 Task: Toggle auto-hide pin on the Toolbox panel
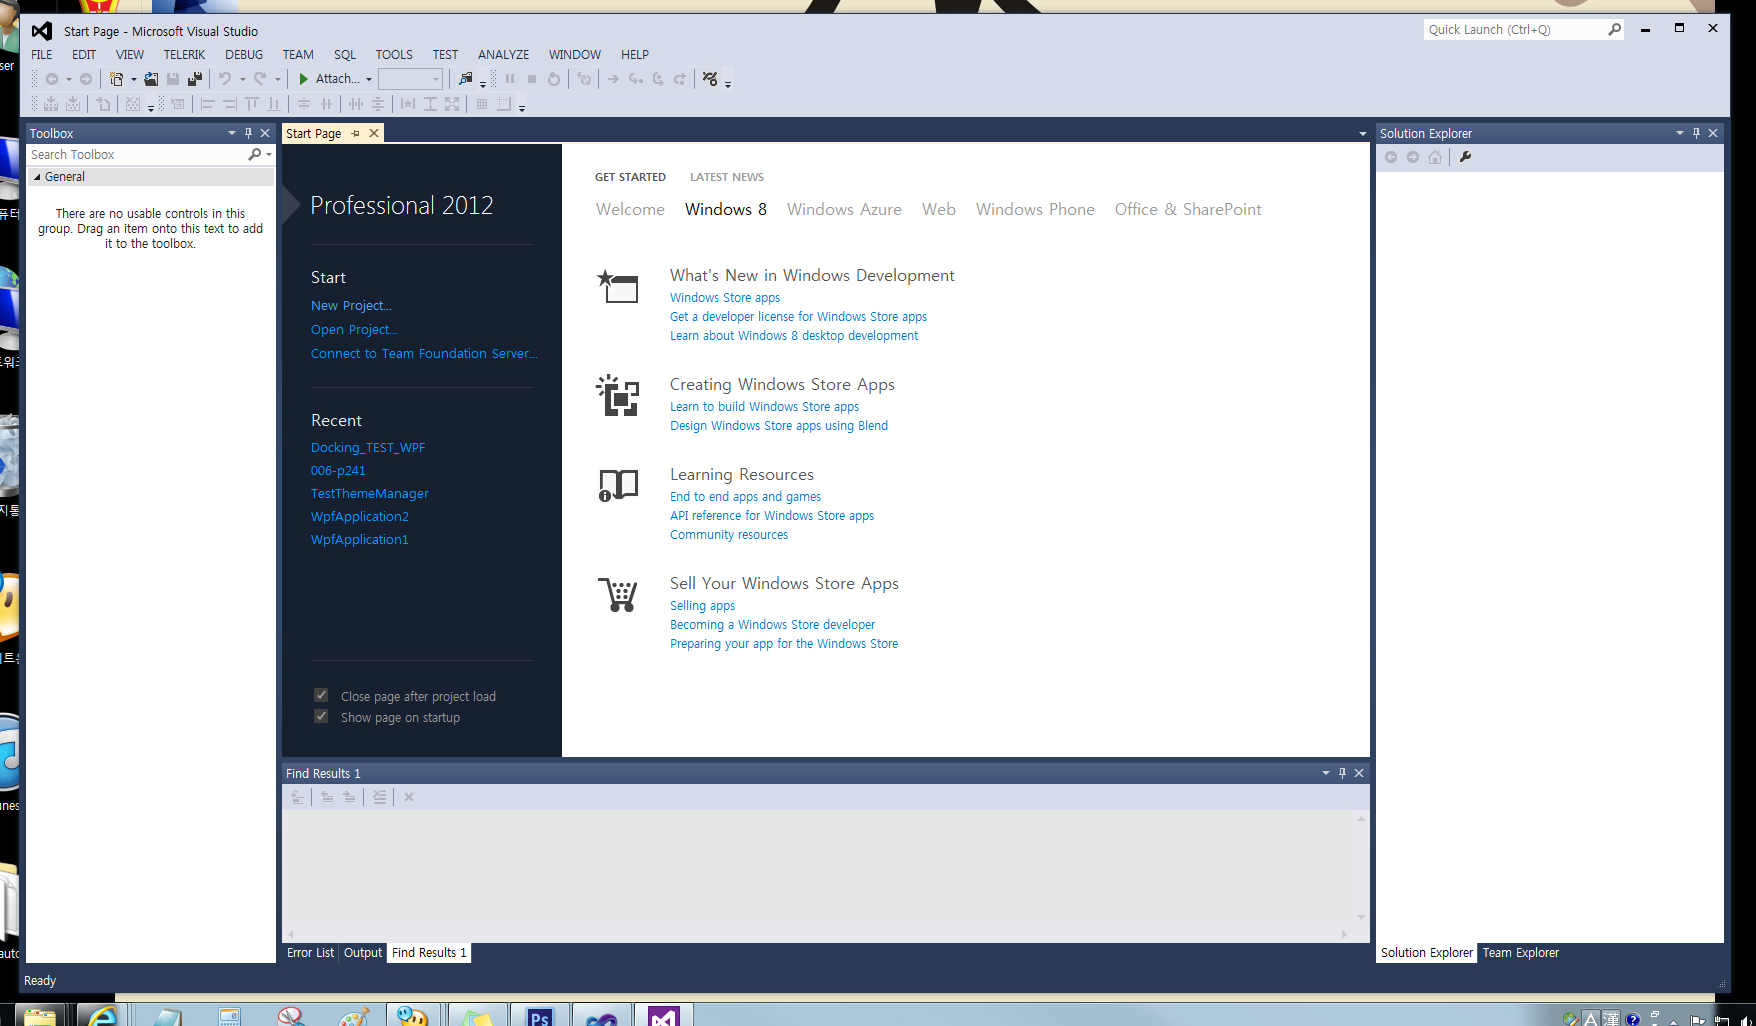point(249,133)
